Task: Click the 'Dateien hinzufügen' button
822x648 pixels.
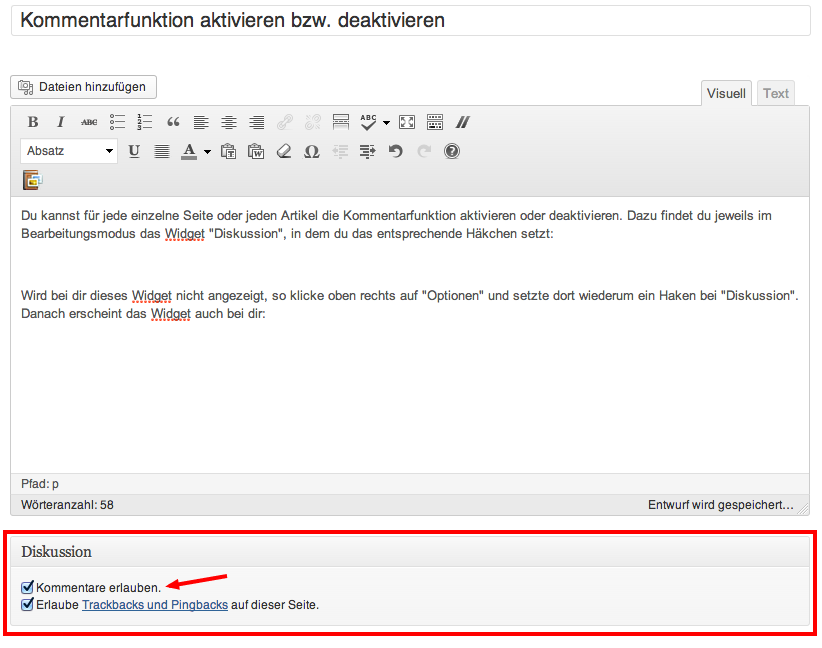Action: [x=83, y=87]
